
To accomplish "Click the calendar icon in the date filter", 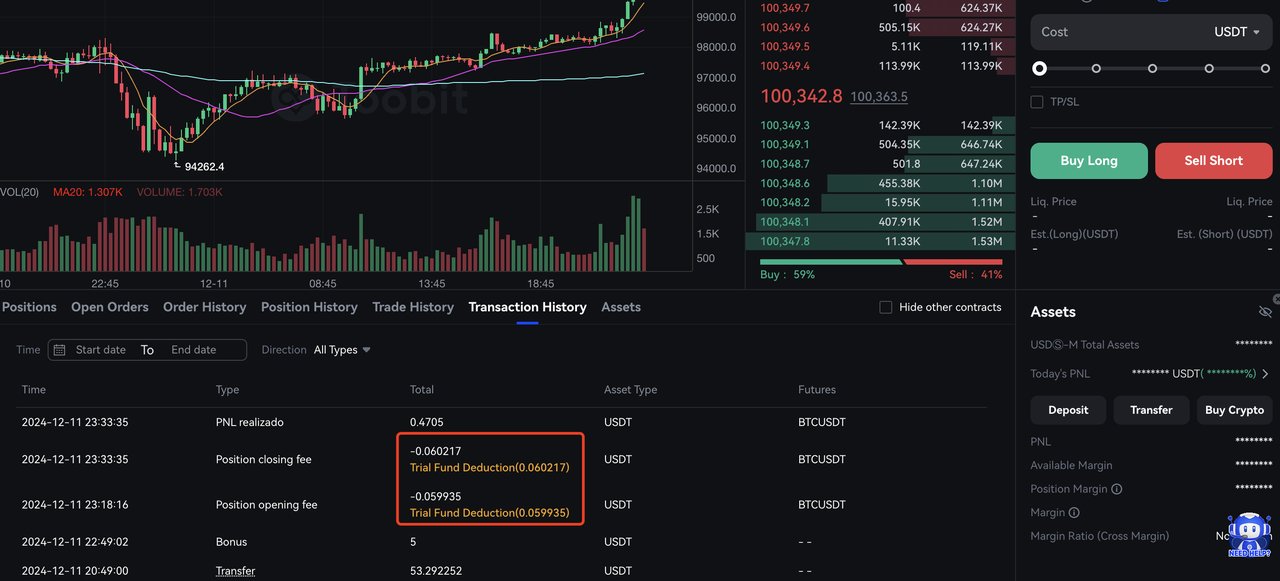I will click(59, 350).
